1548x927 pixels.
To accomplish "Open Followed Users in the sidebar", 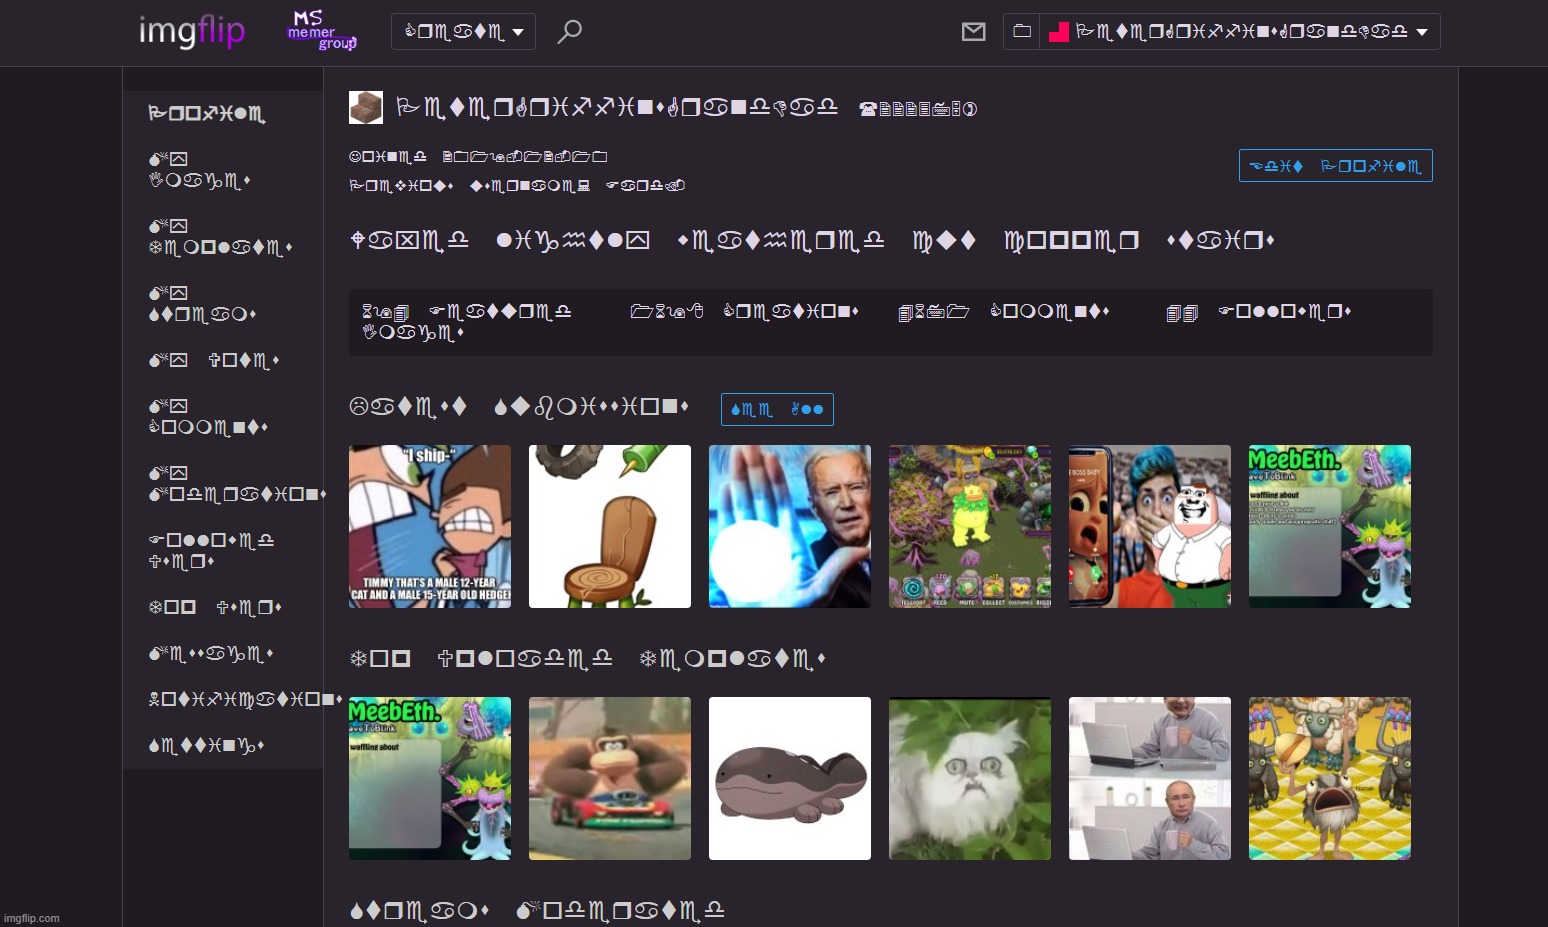I will [x=211, y=551].
